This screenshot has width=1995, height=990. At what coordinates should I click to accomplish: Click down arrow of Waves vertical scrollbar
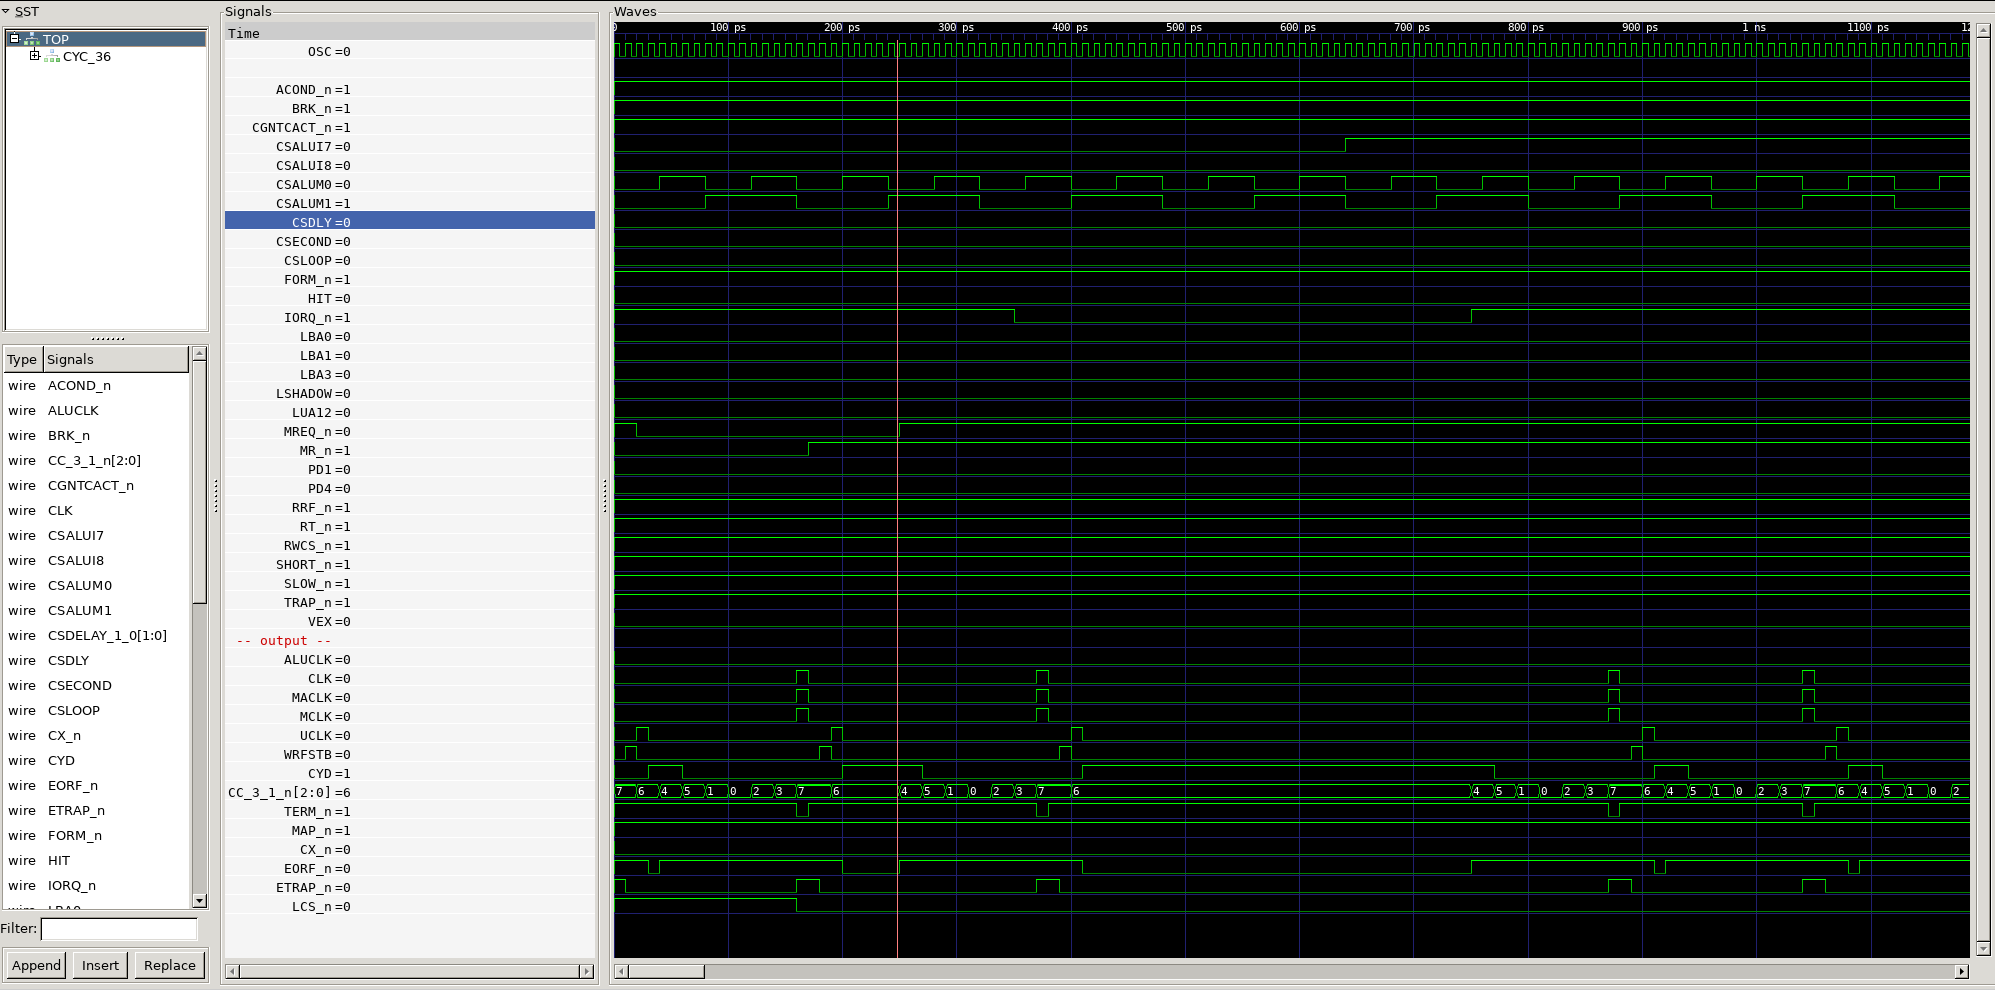point(1984,948)
